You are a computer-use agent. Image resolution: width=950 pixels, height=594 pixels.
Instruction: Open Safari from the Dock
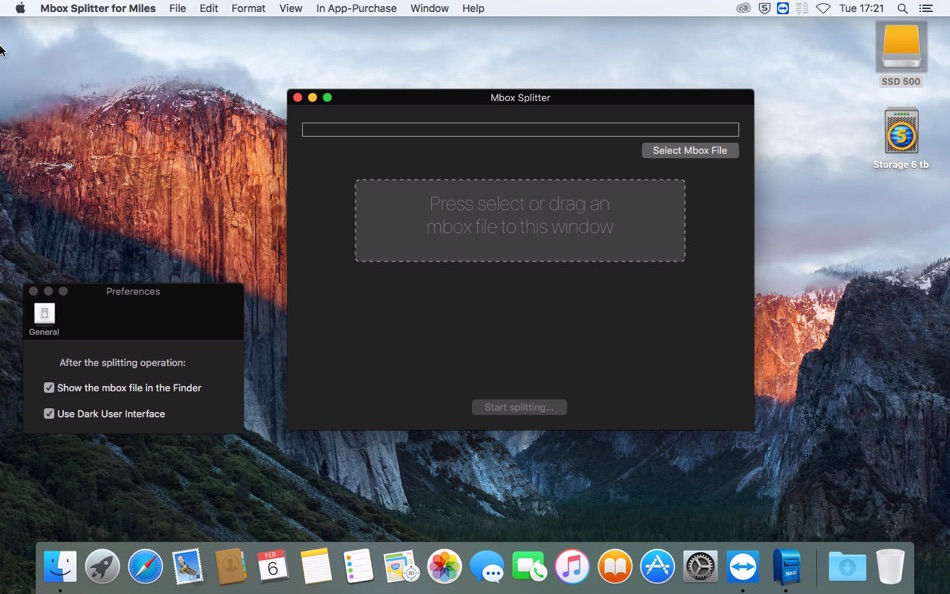(145, 566)
